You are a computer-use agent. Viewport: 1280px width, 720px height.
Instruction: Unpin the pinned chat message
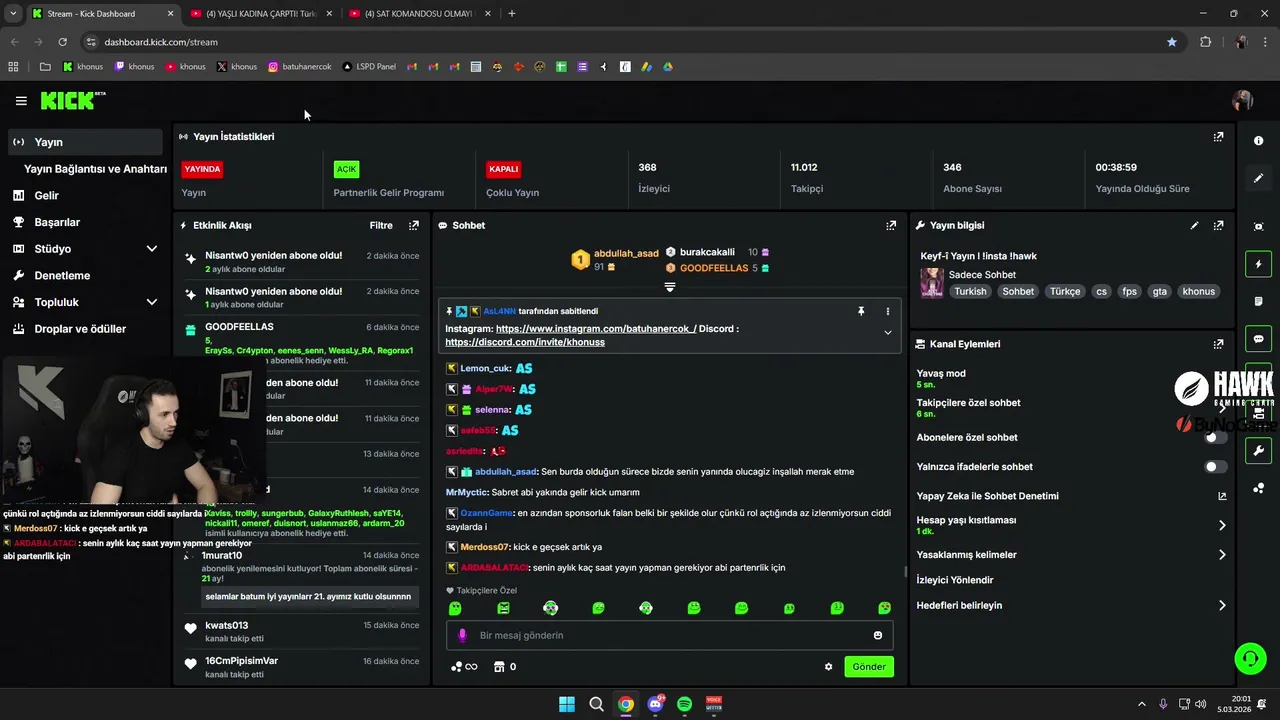coord(861,311)
